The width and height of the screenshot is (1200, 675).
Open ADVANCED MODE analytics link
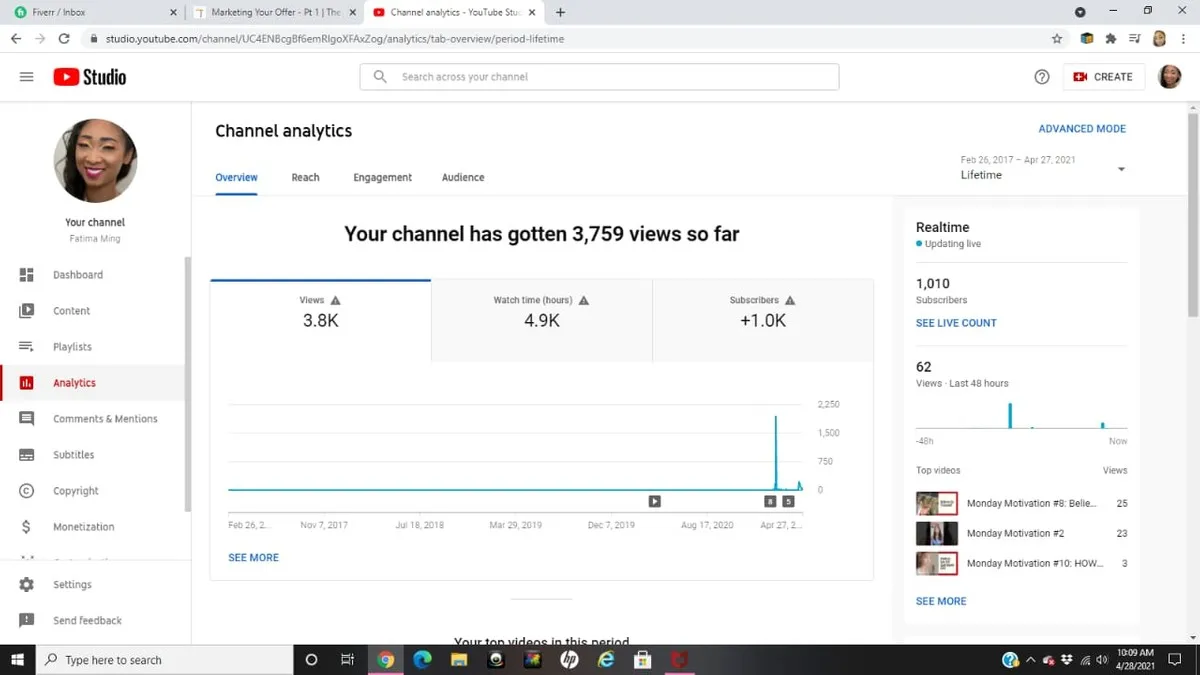click(x=1081, y=129)
